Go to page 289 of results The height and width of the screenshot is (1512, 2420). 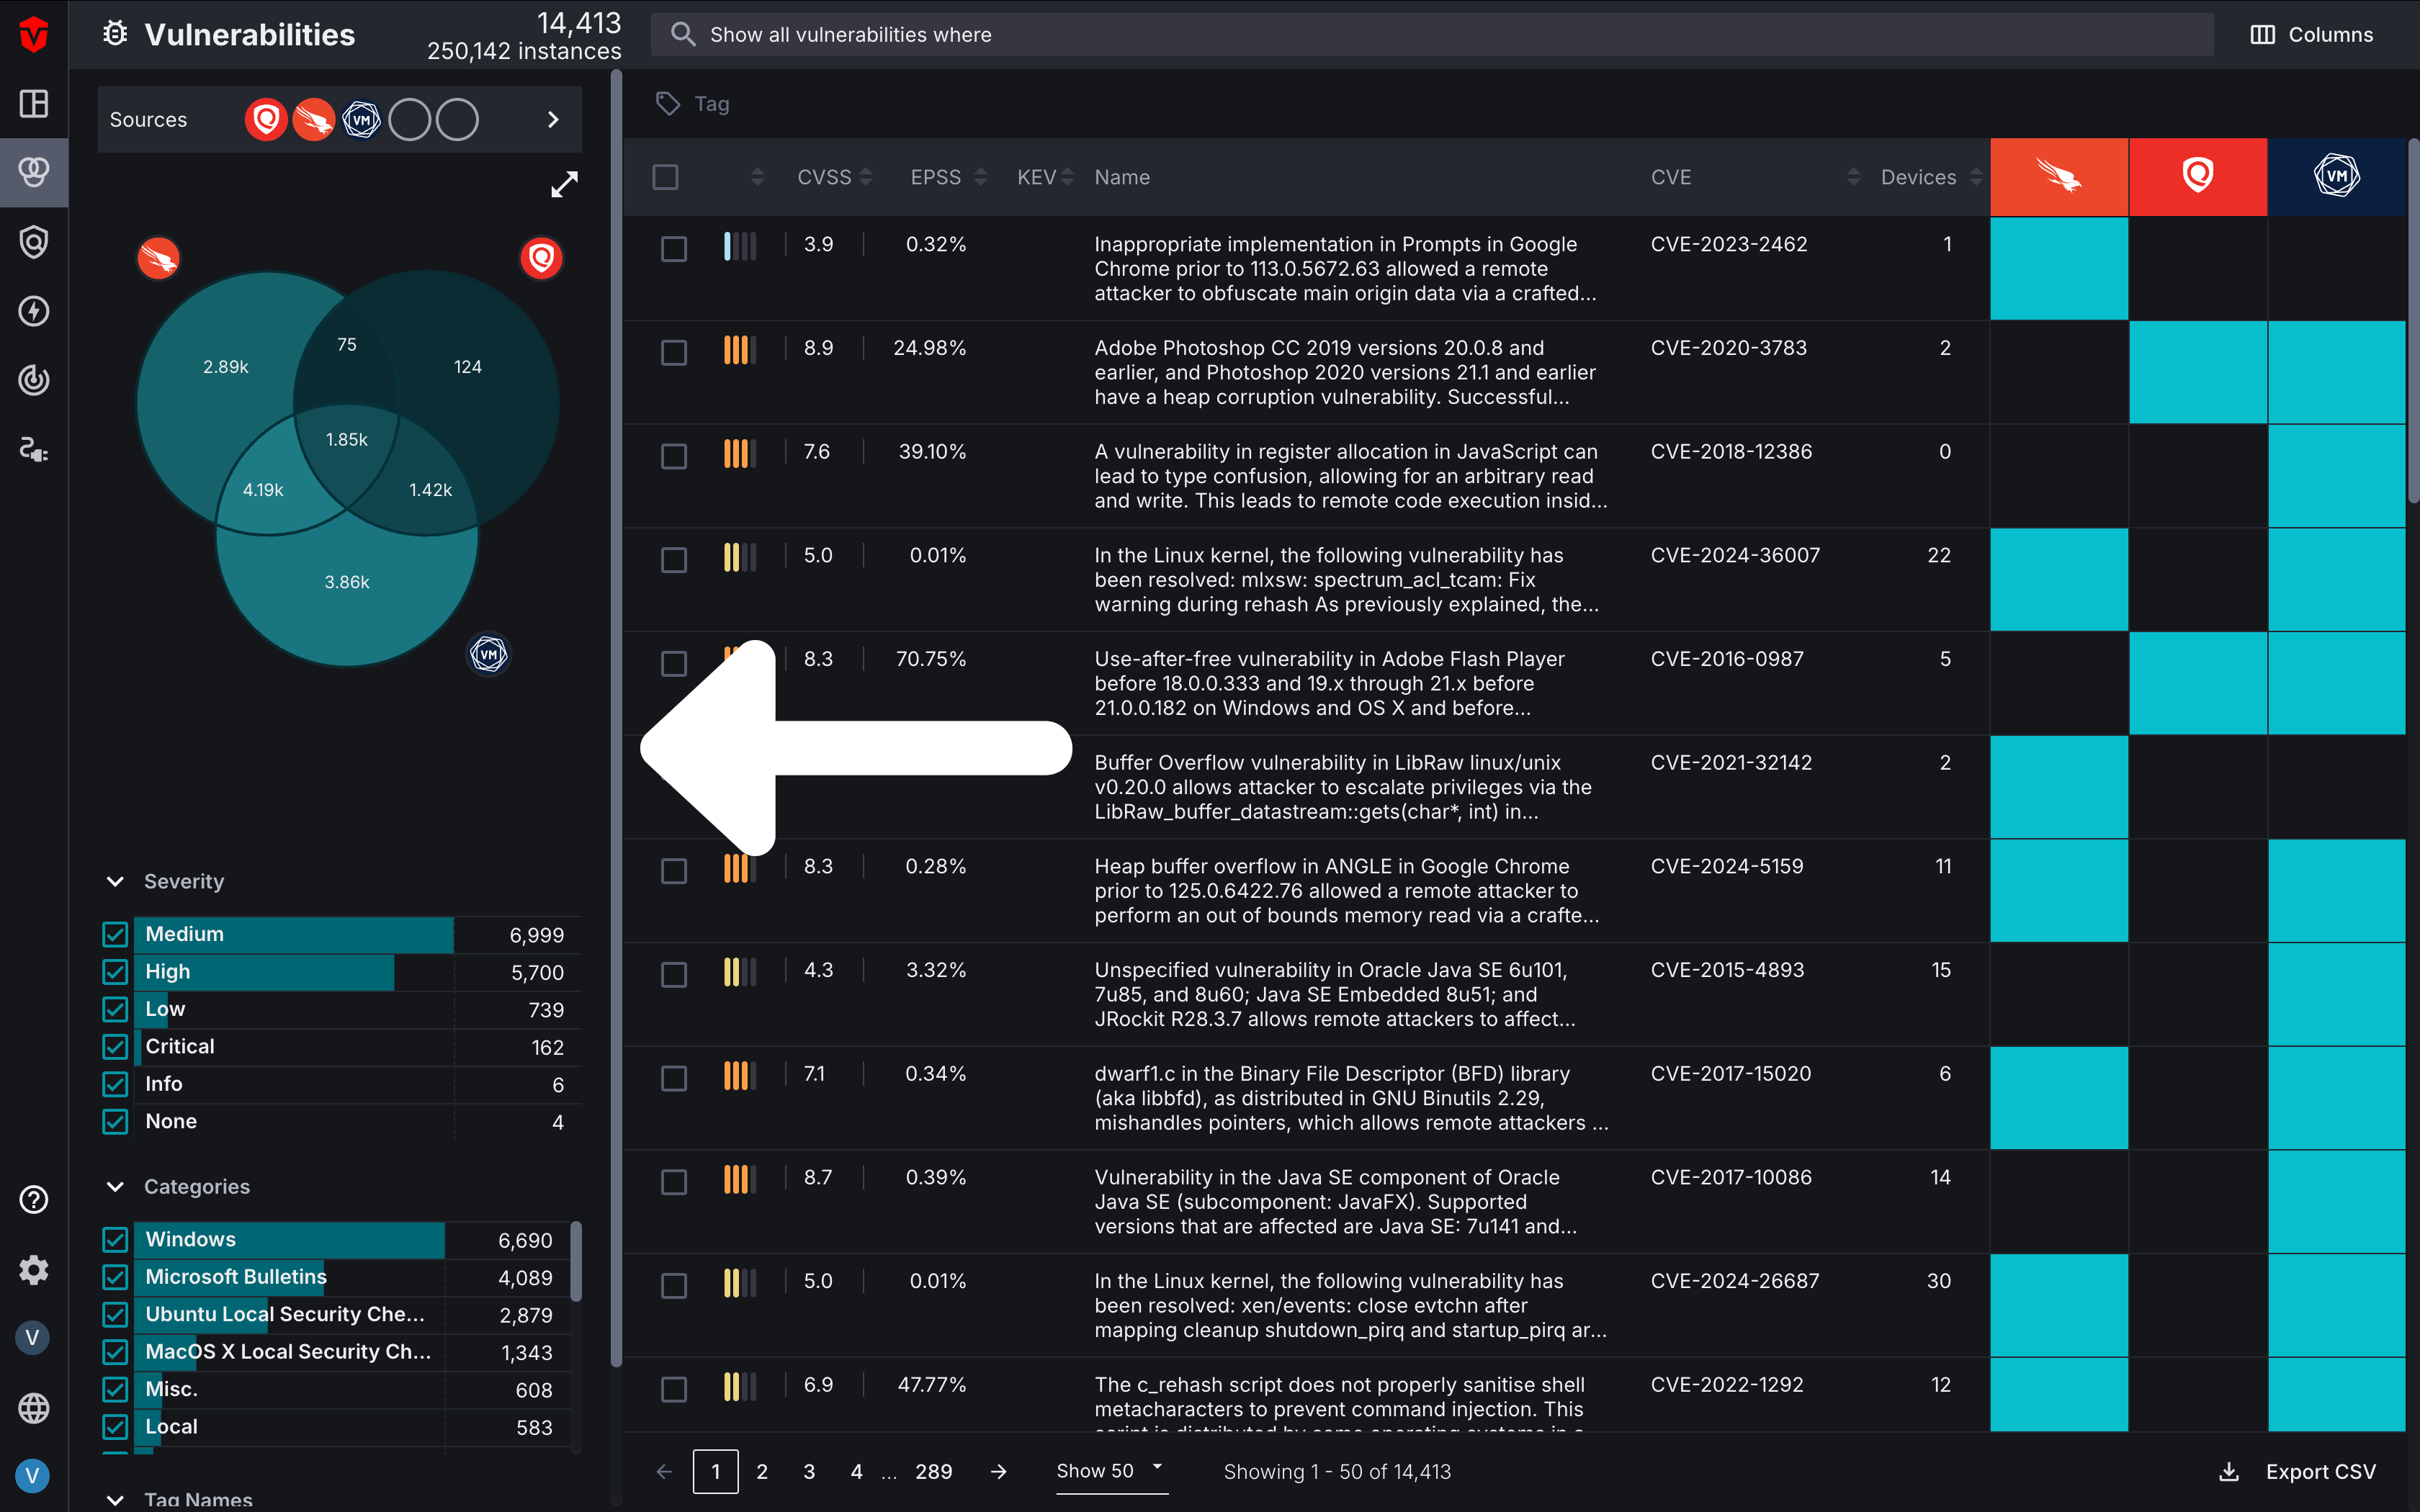[933, 1471]
